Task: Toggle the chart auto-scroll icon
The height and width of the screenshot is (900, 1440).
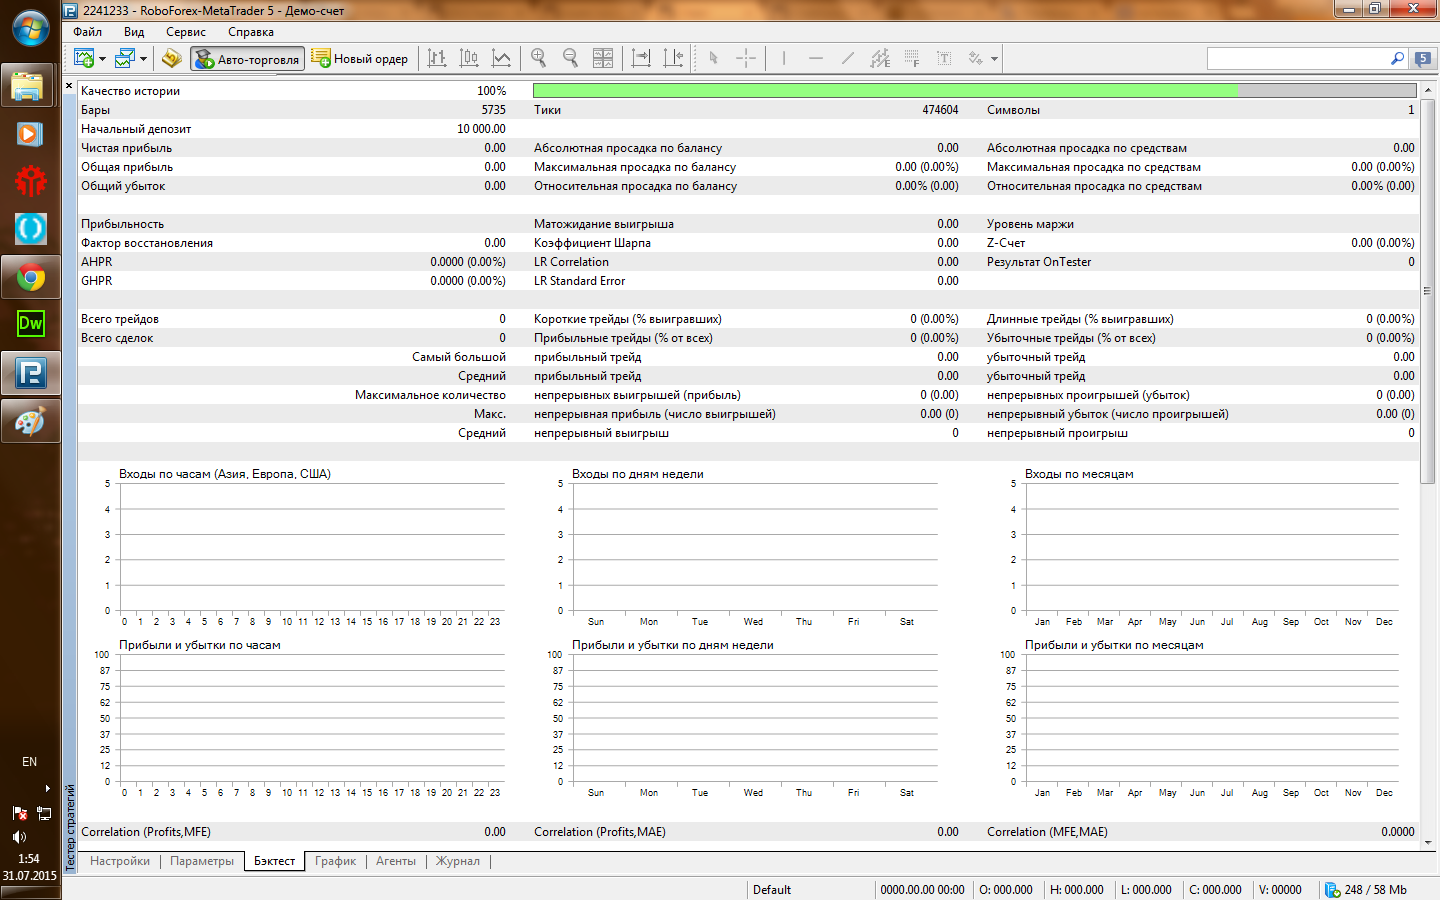Action: 641,59
